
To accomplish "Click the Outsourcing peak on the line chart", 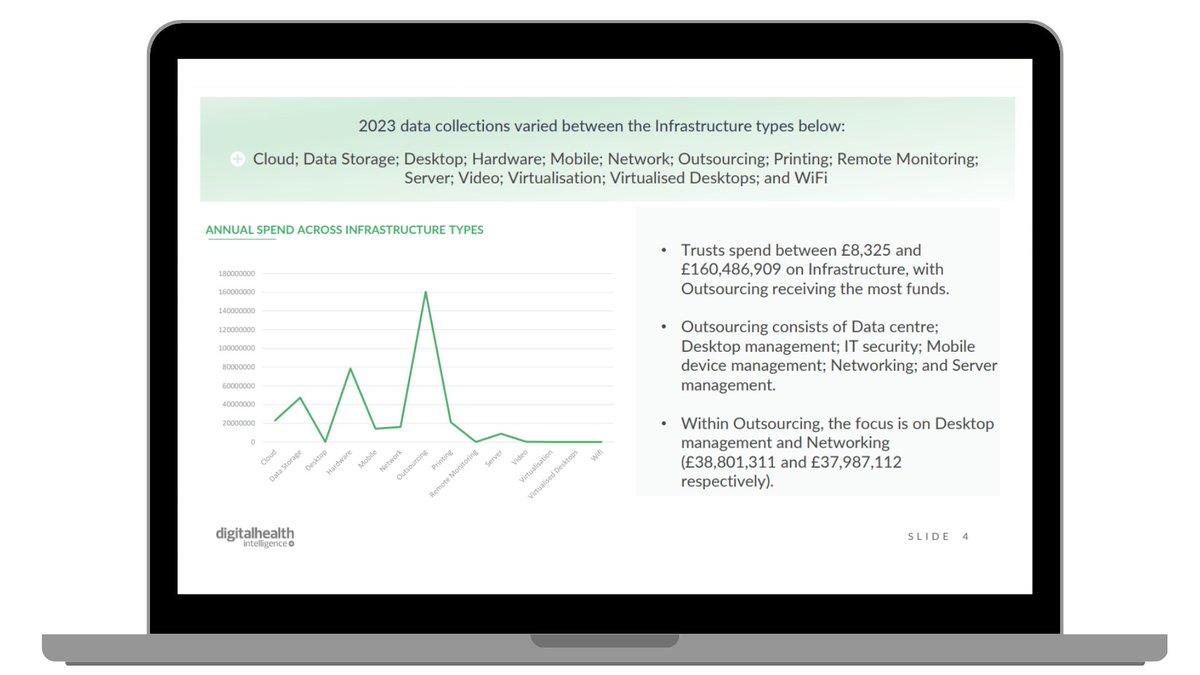I will tap(426, 292).
